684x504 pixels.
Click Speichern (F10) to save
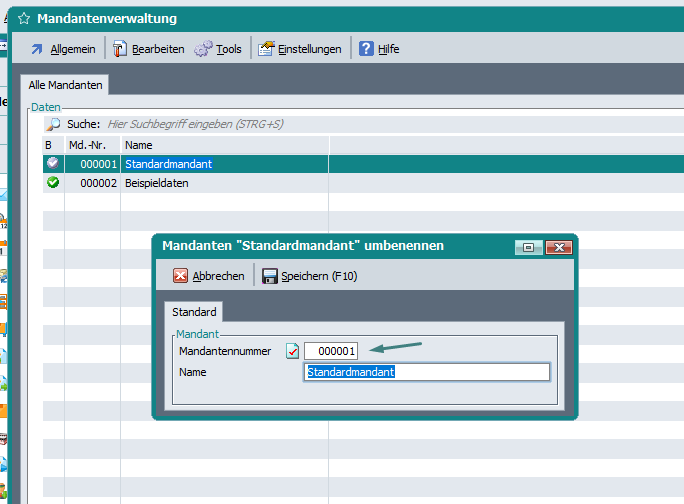click(x=309, y=276)
